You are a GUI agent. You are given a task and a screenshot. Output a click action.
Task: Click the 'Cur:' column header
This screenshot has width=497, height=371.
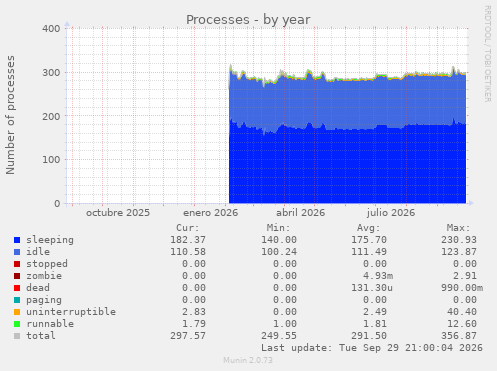click(188, 228)
